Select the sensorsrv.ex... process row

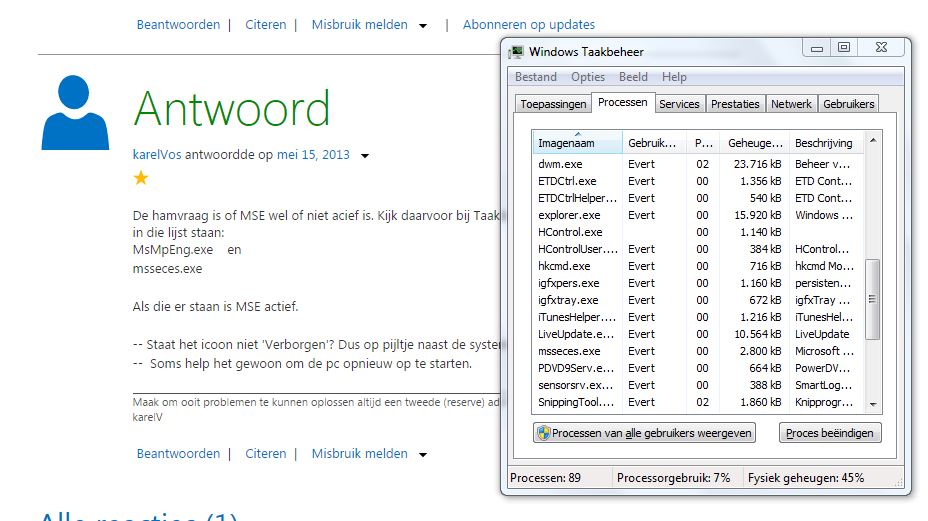tap(698, 385)
